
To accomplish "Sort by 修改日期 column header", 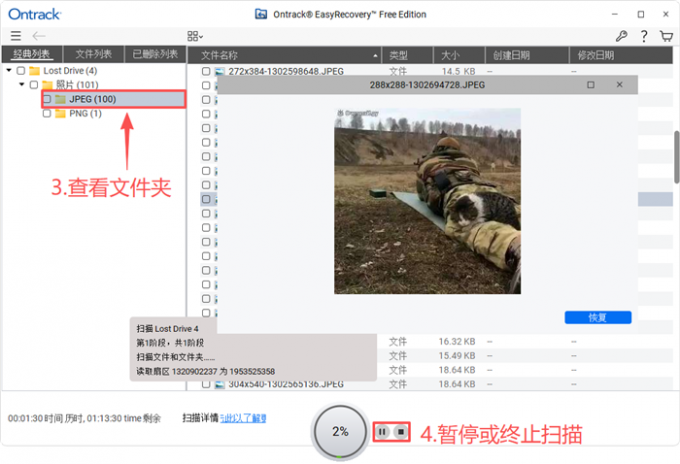I will pos(620,55).
